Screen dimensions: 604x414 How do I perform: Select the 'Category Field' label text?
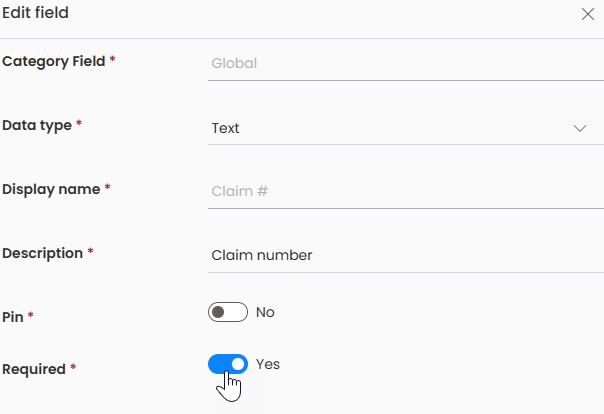click(x=54, y=62)
